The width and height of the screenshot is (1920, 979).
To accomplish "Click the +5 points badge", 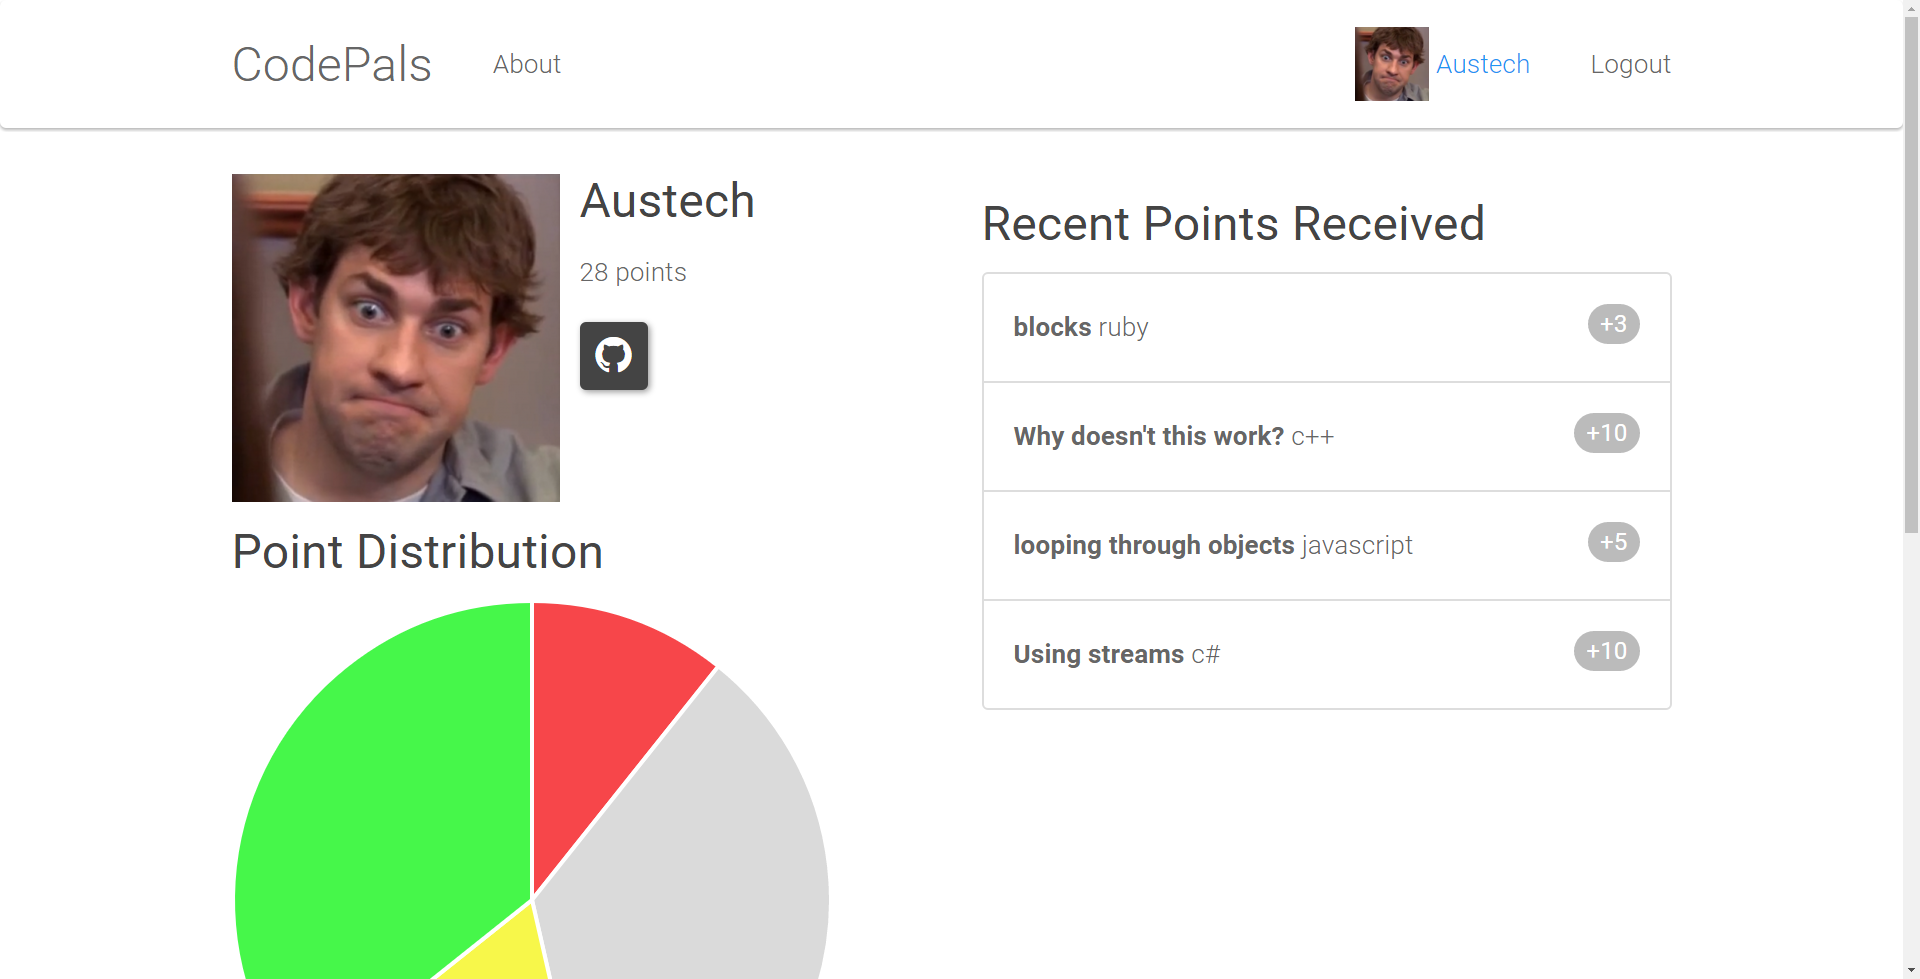I will [1613, 542].
